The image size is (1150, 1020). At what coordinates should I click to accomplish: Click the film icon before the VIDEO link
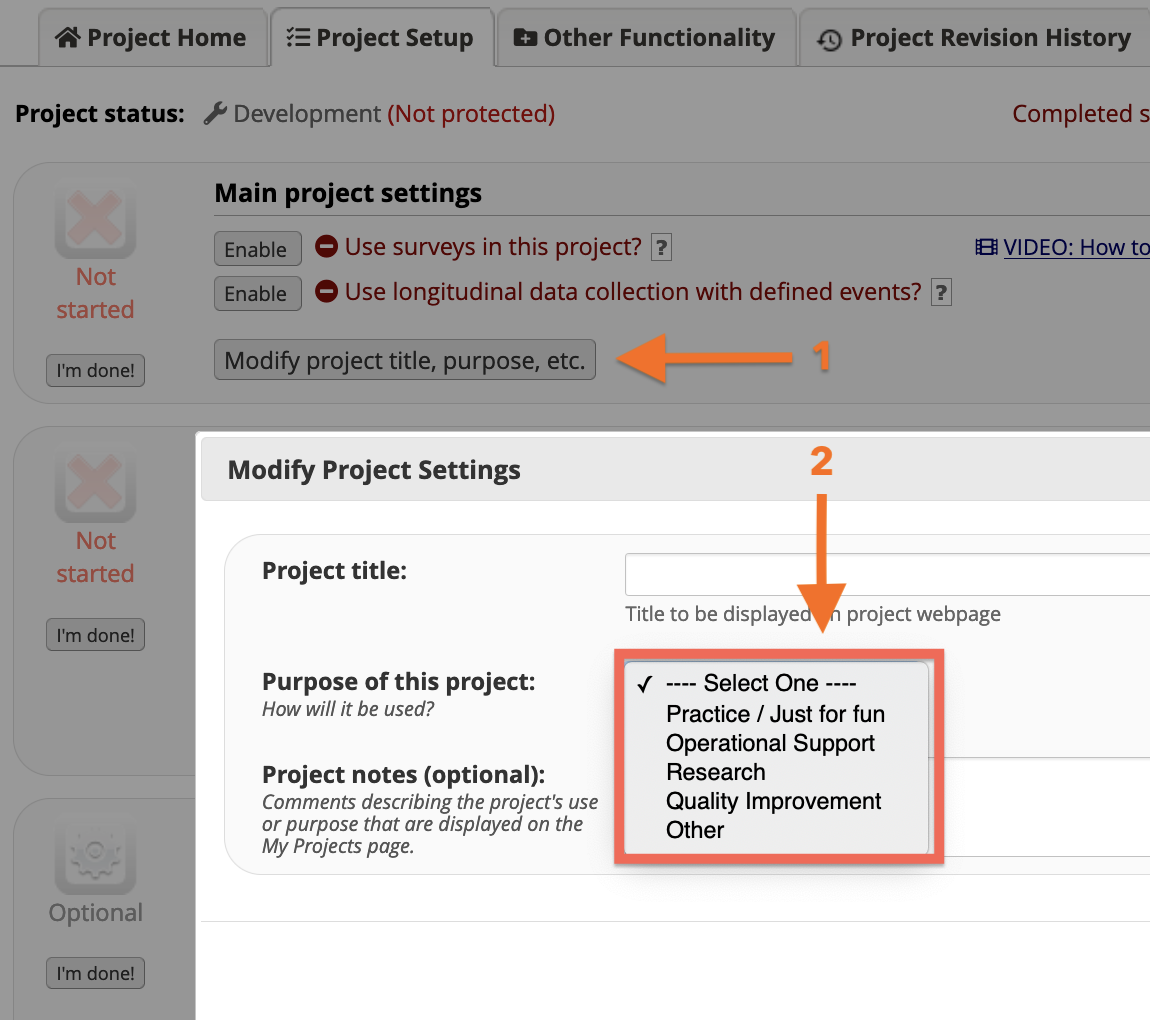986,247
